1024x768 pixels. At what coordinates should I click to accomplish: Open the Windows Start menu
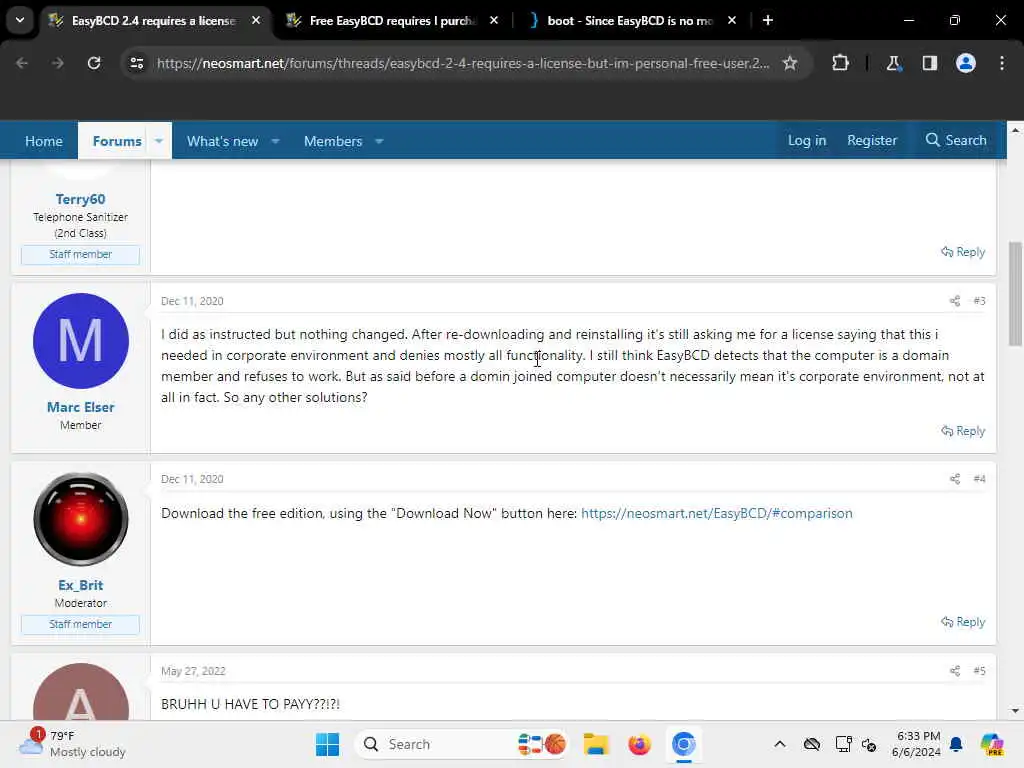pos(327,744)
